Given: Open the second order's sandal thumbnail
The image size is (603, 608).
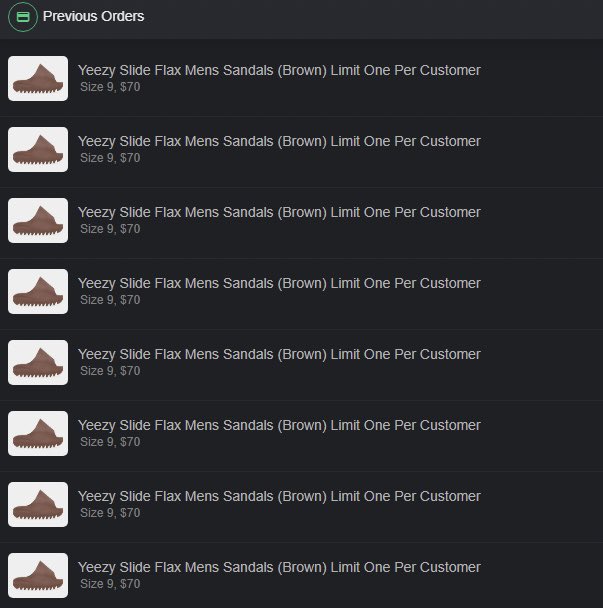Looking at the screenshot, I should [x=38, y=149].
